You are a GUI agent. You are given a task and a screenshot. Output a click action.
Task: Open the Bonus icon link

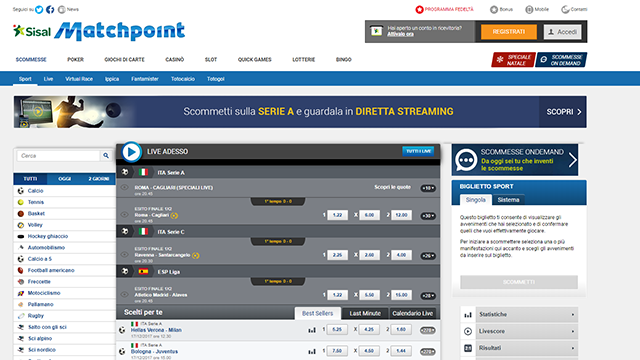[x=494, y=9]
